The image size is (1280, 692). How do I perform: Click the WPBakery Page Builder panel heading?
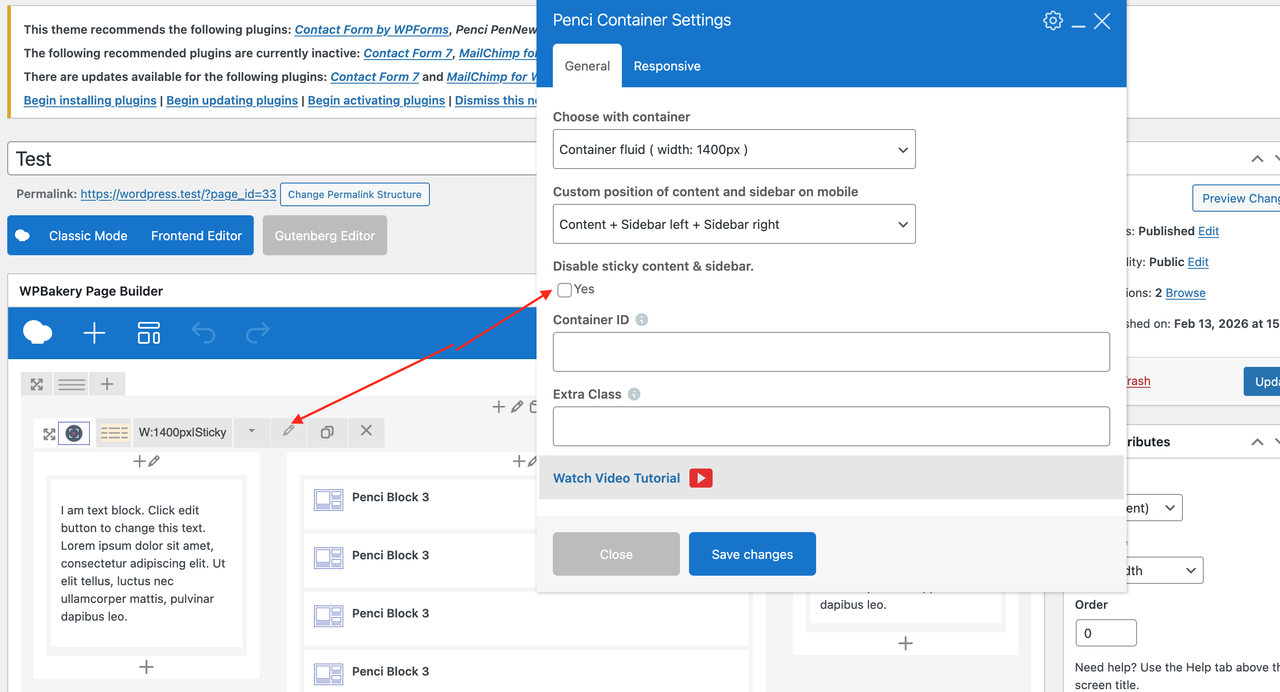coord(91,291)
